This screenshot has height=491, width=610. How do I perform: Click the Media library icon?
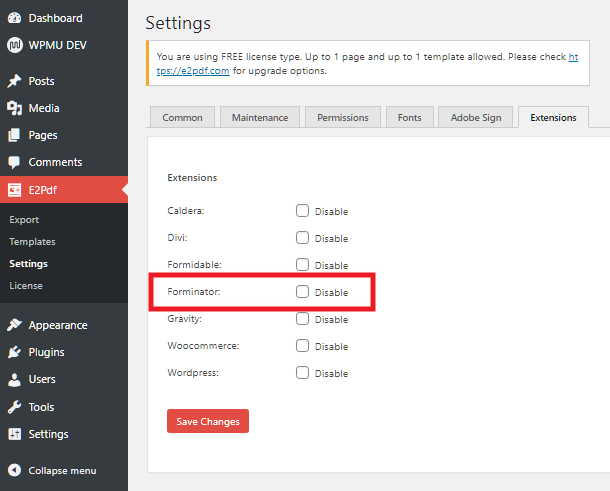click(14, 108)
